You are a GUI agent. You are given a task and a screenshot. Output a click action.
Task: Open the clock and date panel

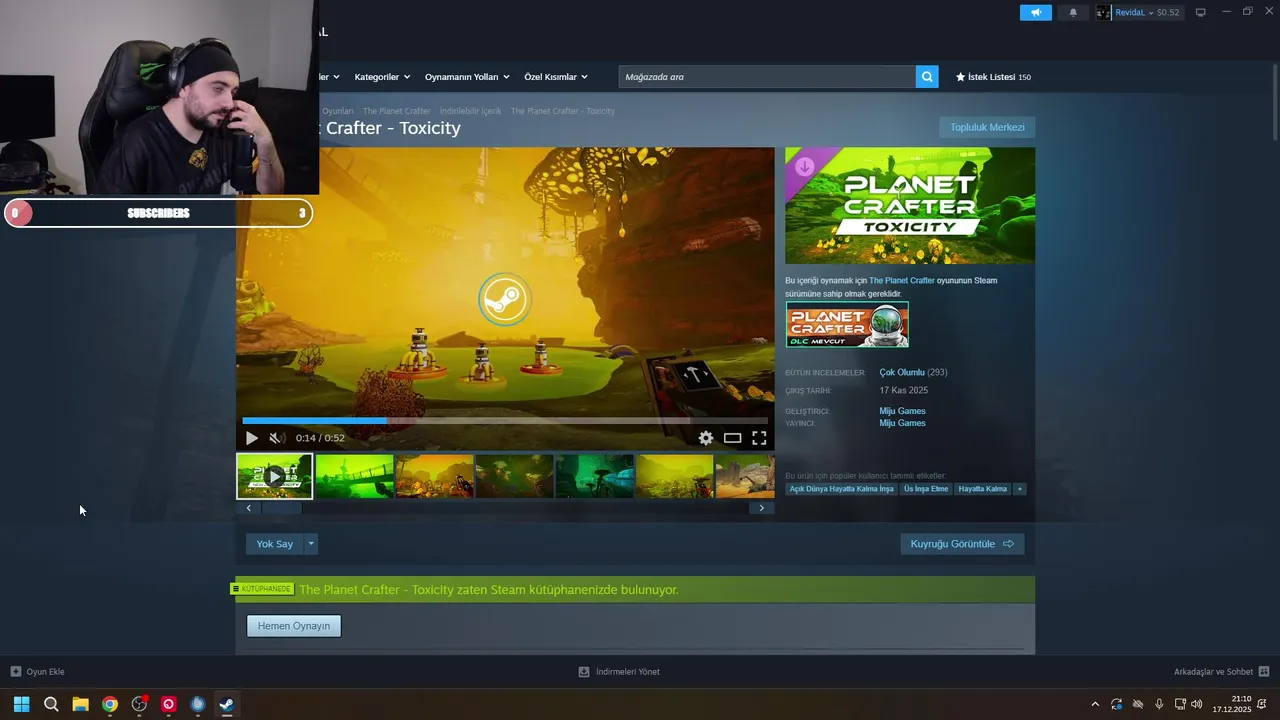click(1232, 704)
